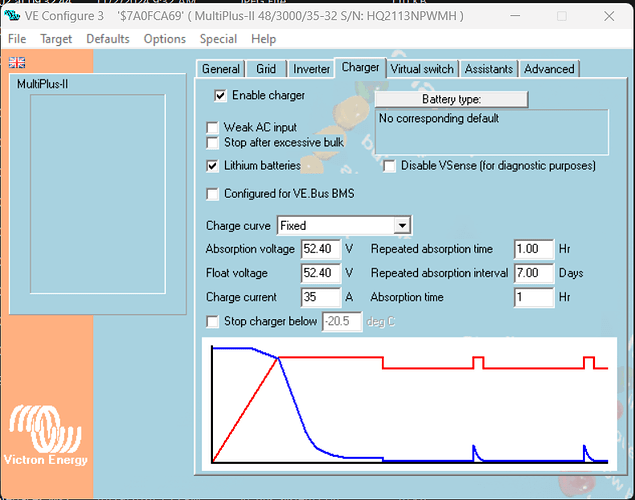Open the Help menu
This screenshot has height=500, width=635.
(x=263, y=39)
